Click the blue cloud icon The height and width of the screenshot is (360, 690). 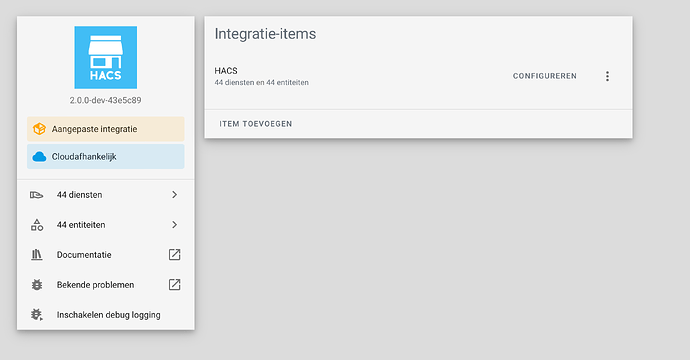(39, 157)
